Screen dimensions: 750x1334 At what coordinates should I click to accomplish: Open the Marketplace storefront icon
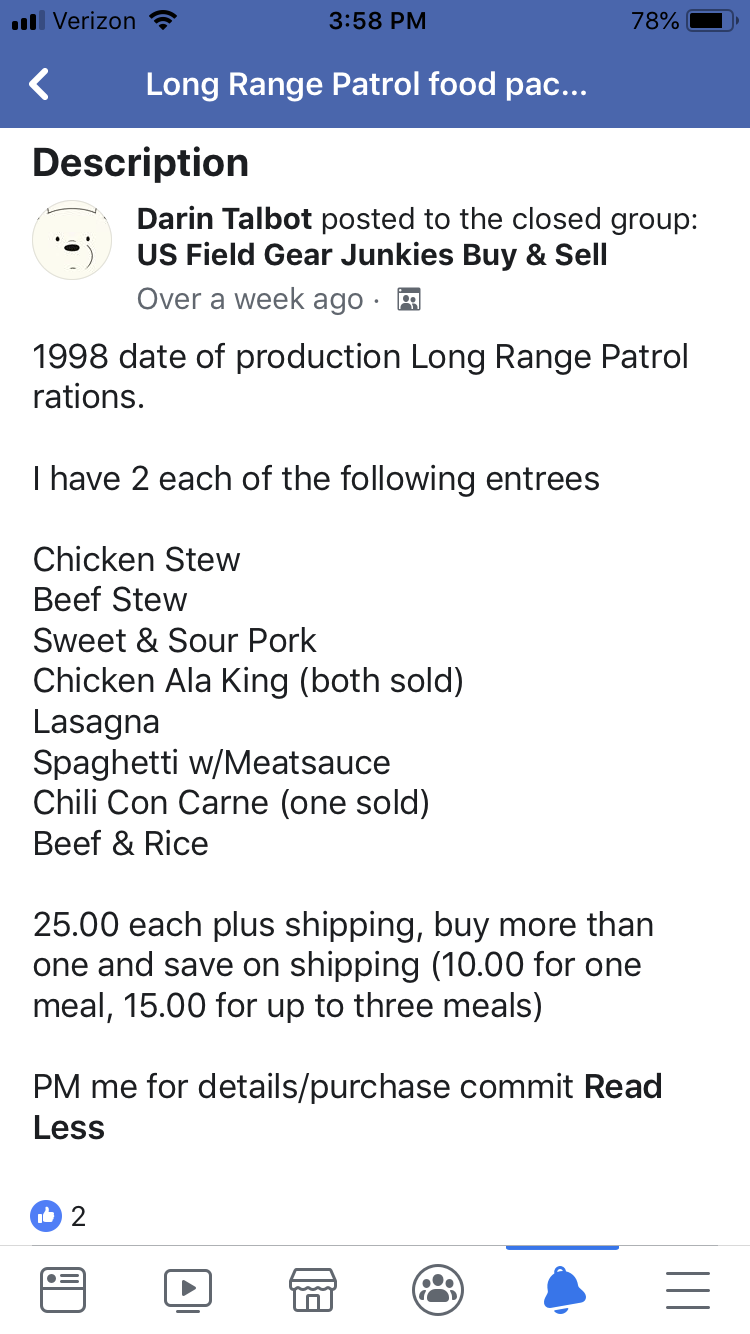tap(312, 1289)
